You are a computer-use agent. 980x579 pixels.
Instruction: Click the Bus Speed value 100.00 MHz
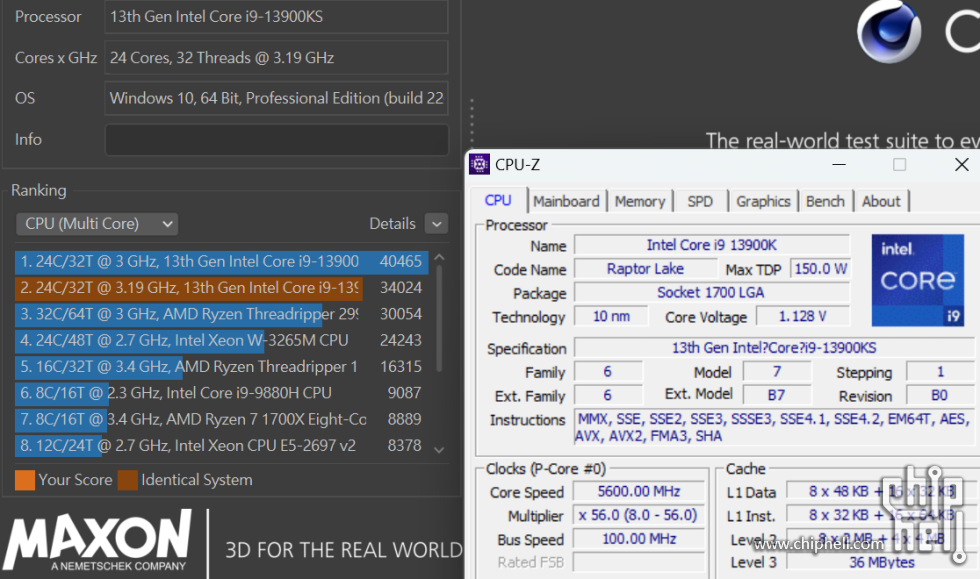(639, 539)
